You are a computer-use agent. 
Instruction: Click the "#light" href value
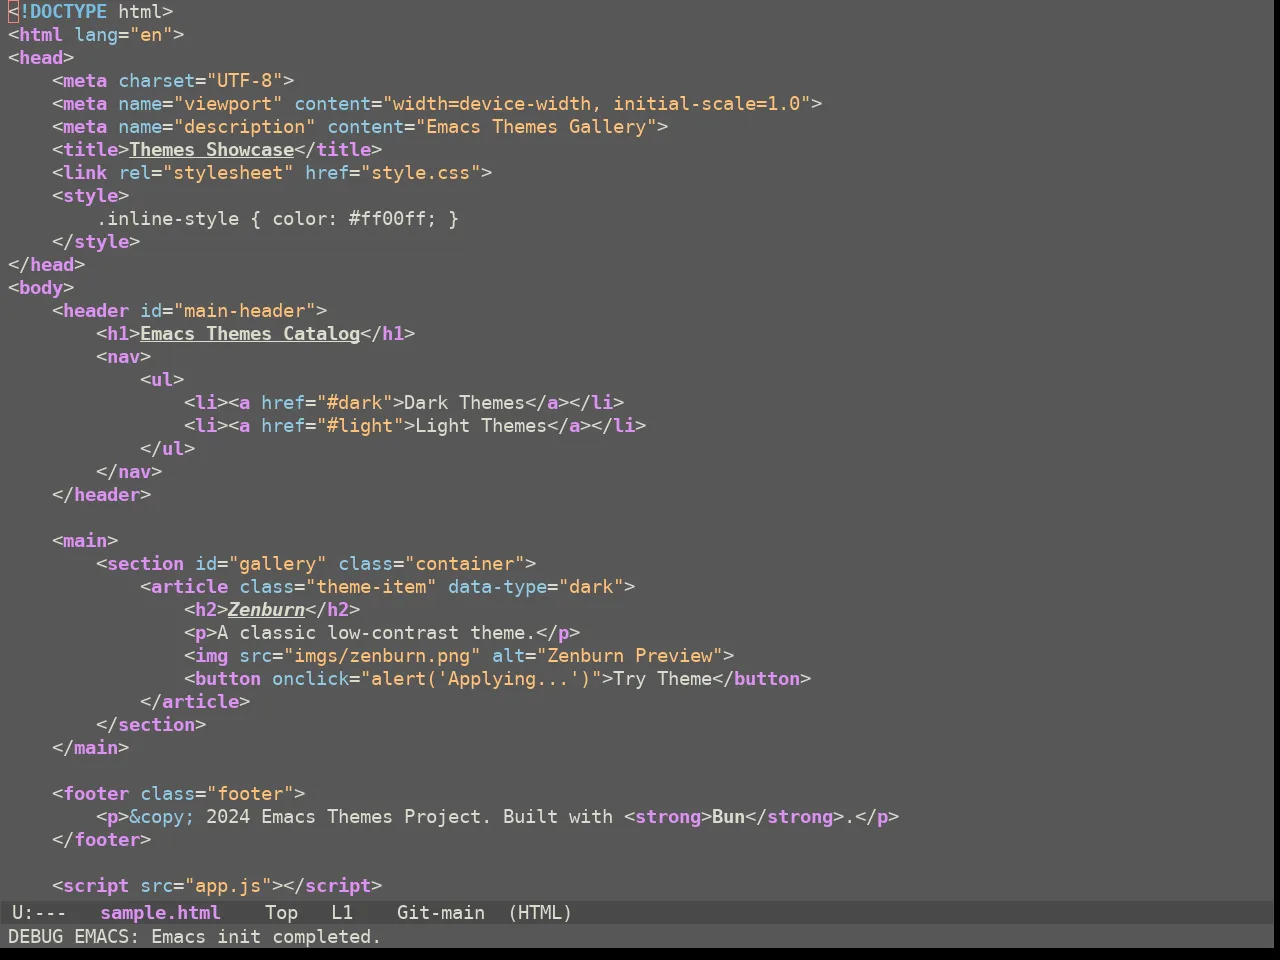pyautogui.click(x=361, y=426)
